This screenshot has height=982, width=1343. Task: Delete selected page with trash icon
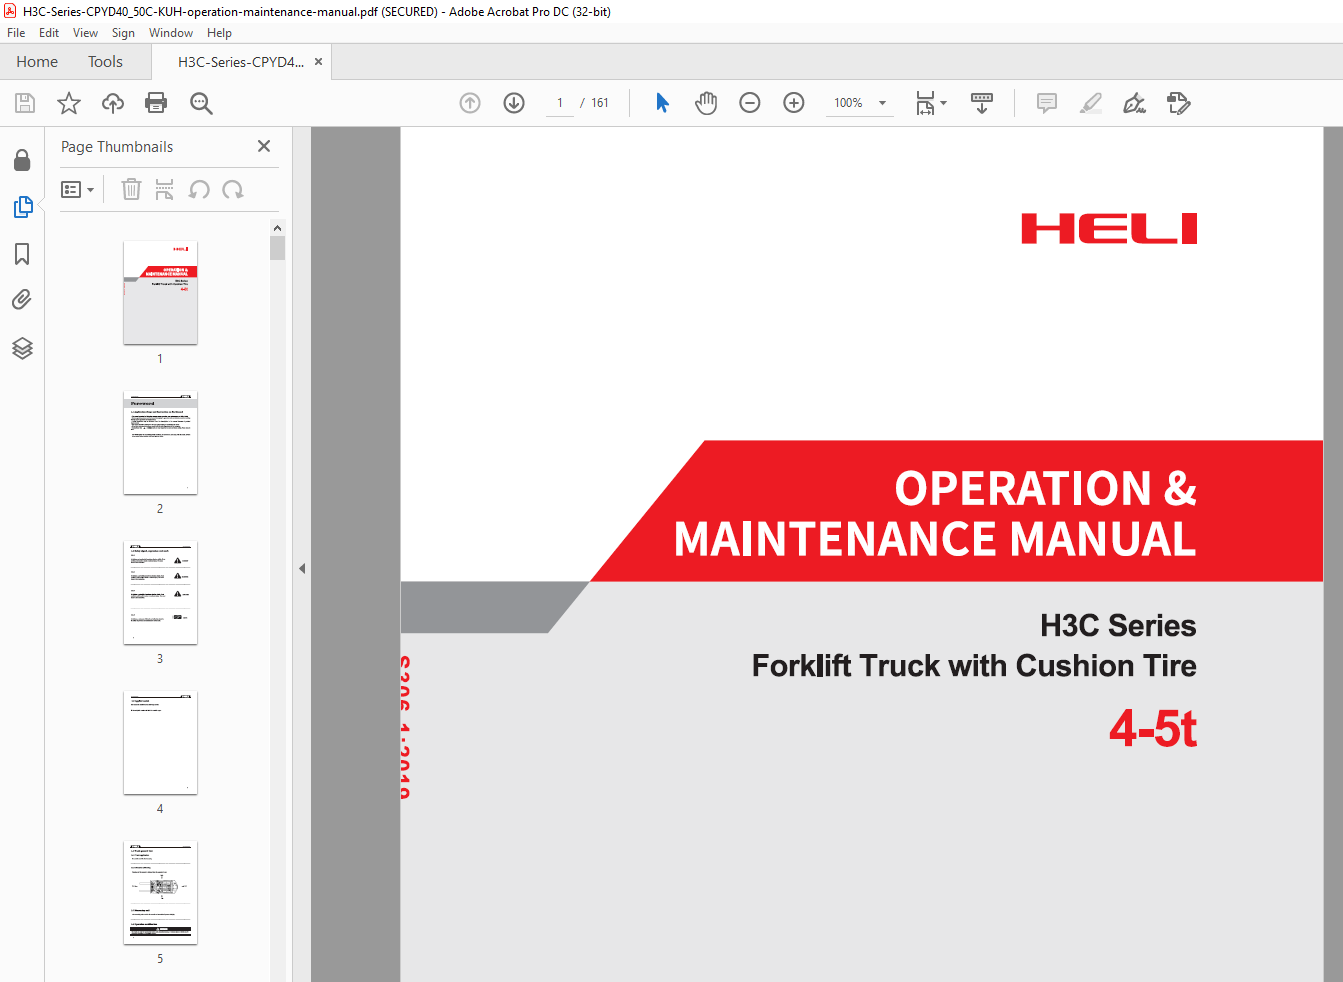coord(131,189)
